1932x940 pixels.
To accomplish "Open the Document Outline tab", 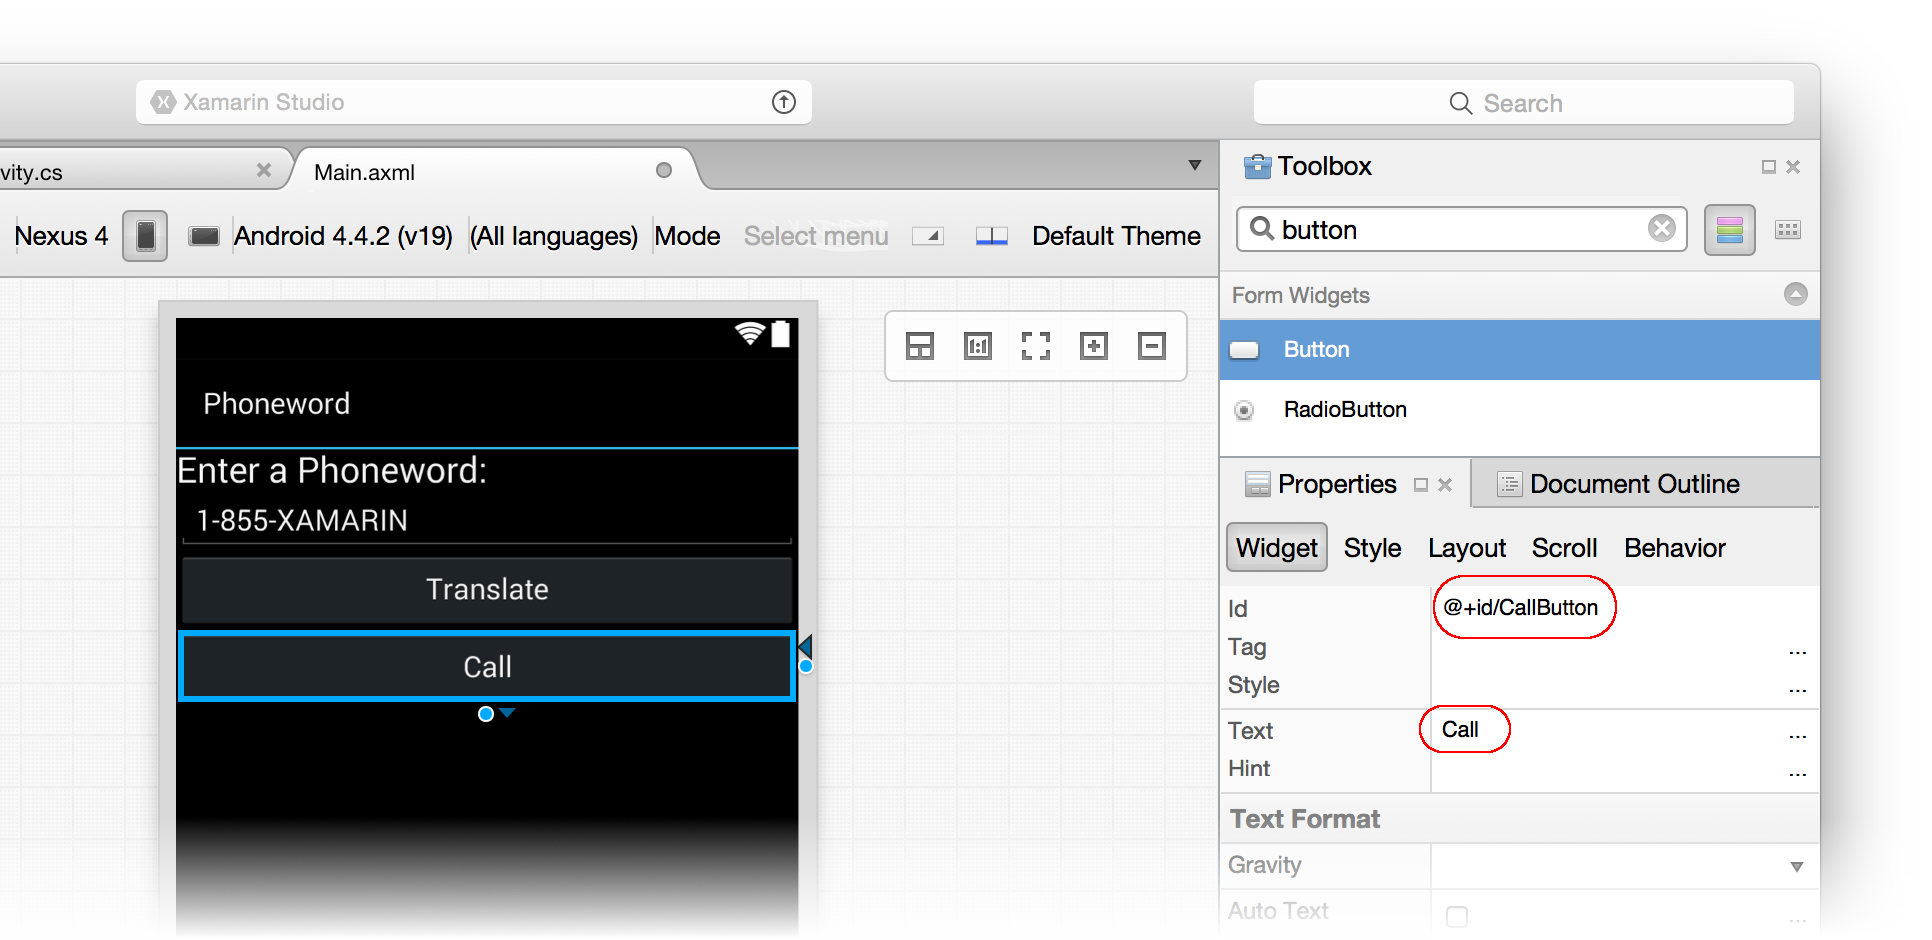I will [1634, 484].
